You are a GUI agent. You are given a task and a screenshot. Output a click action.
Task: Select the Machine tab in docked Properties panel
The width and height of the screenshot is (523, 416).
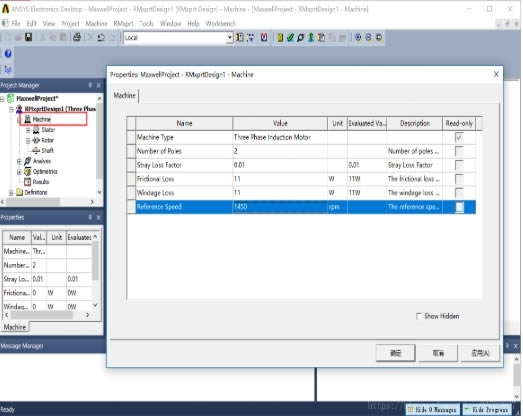15,327
